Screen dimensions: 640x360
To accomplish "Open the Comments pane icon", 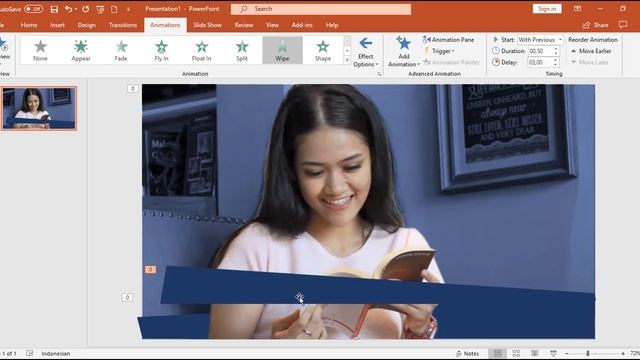I will click(x=623, y=25).
